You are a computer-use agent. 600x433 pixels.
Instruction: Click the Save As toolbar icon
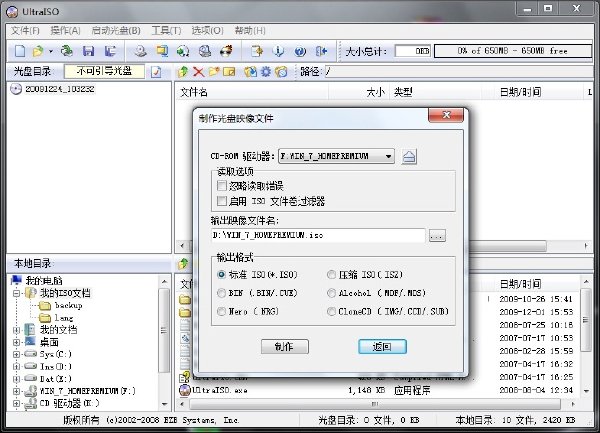pyautogui.click(x=110, y=51)
